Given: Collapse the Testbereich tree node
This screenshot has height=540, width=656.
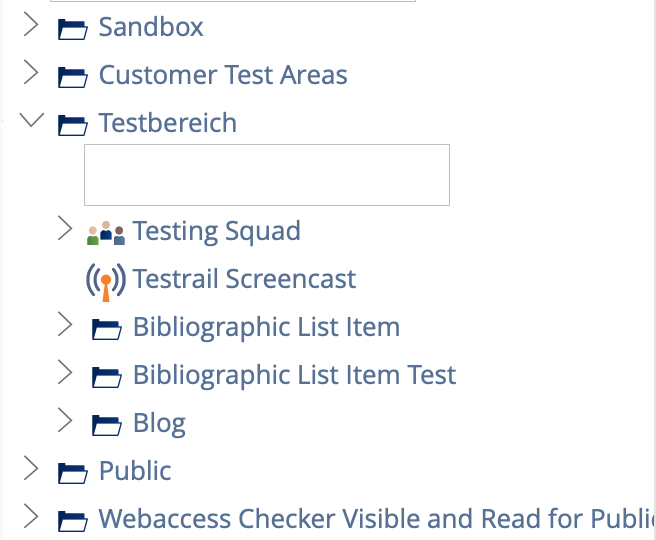Looking at the screenshot, I should [31, 122].
